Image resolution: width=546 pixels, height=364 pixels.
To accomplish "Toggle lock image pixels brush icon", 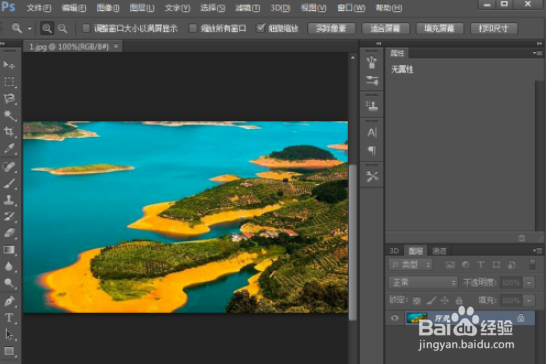I will tap(431, 300).
